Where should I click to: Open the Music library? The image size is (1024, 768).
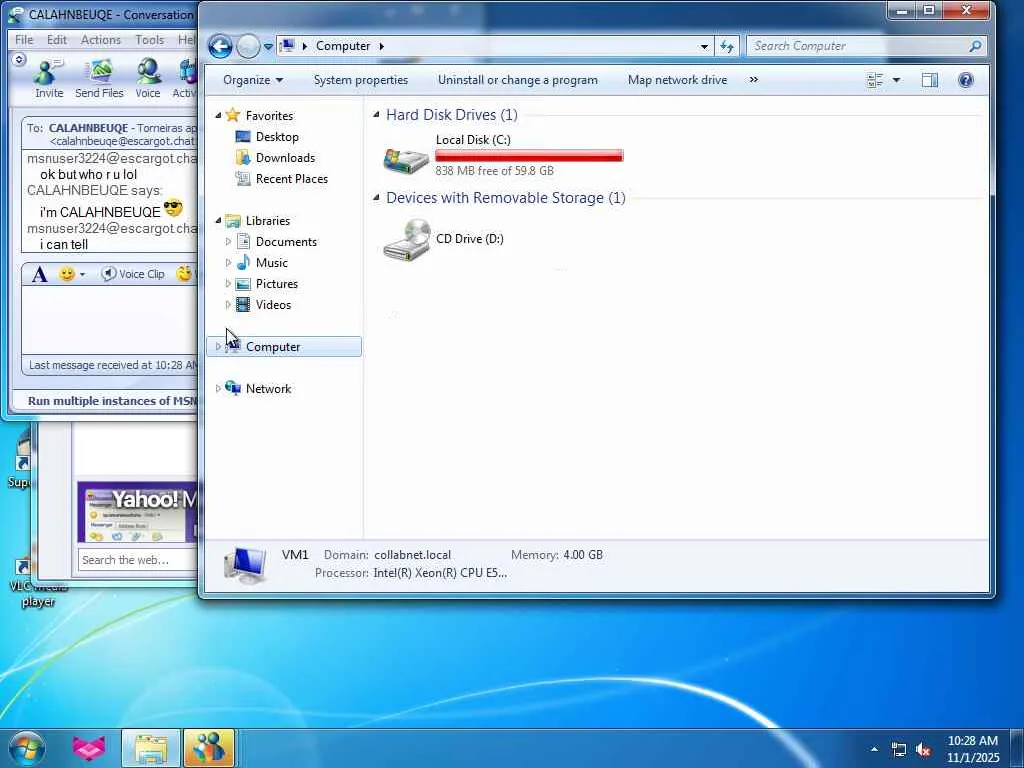point(272,263)
